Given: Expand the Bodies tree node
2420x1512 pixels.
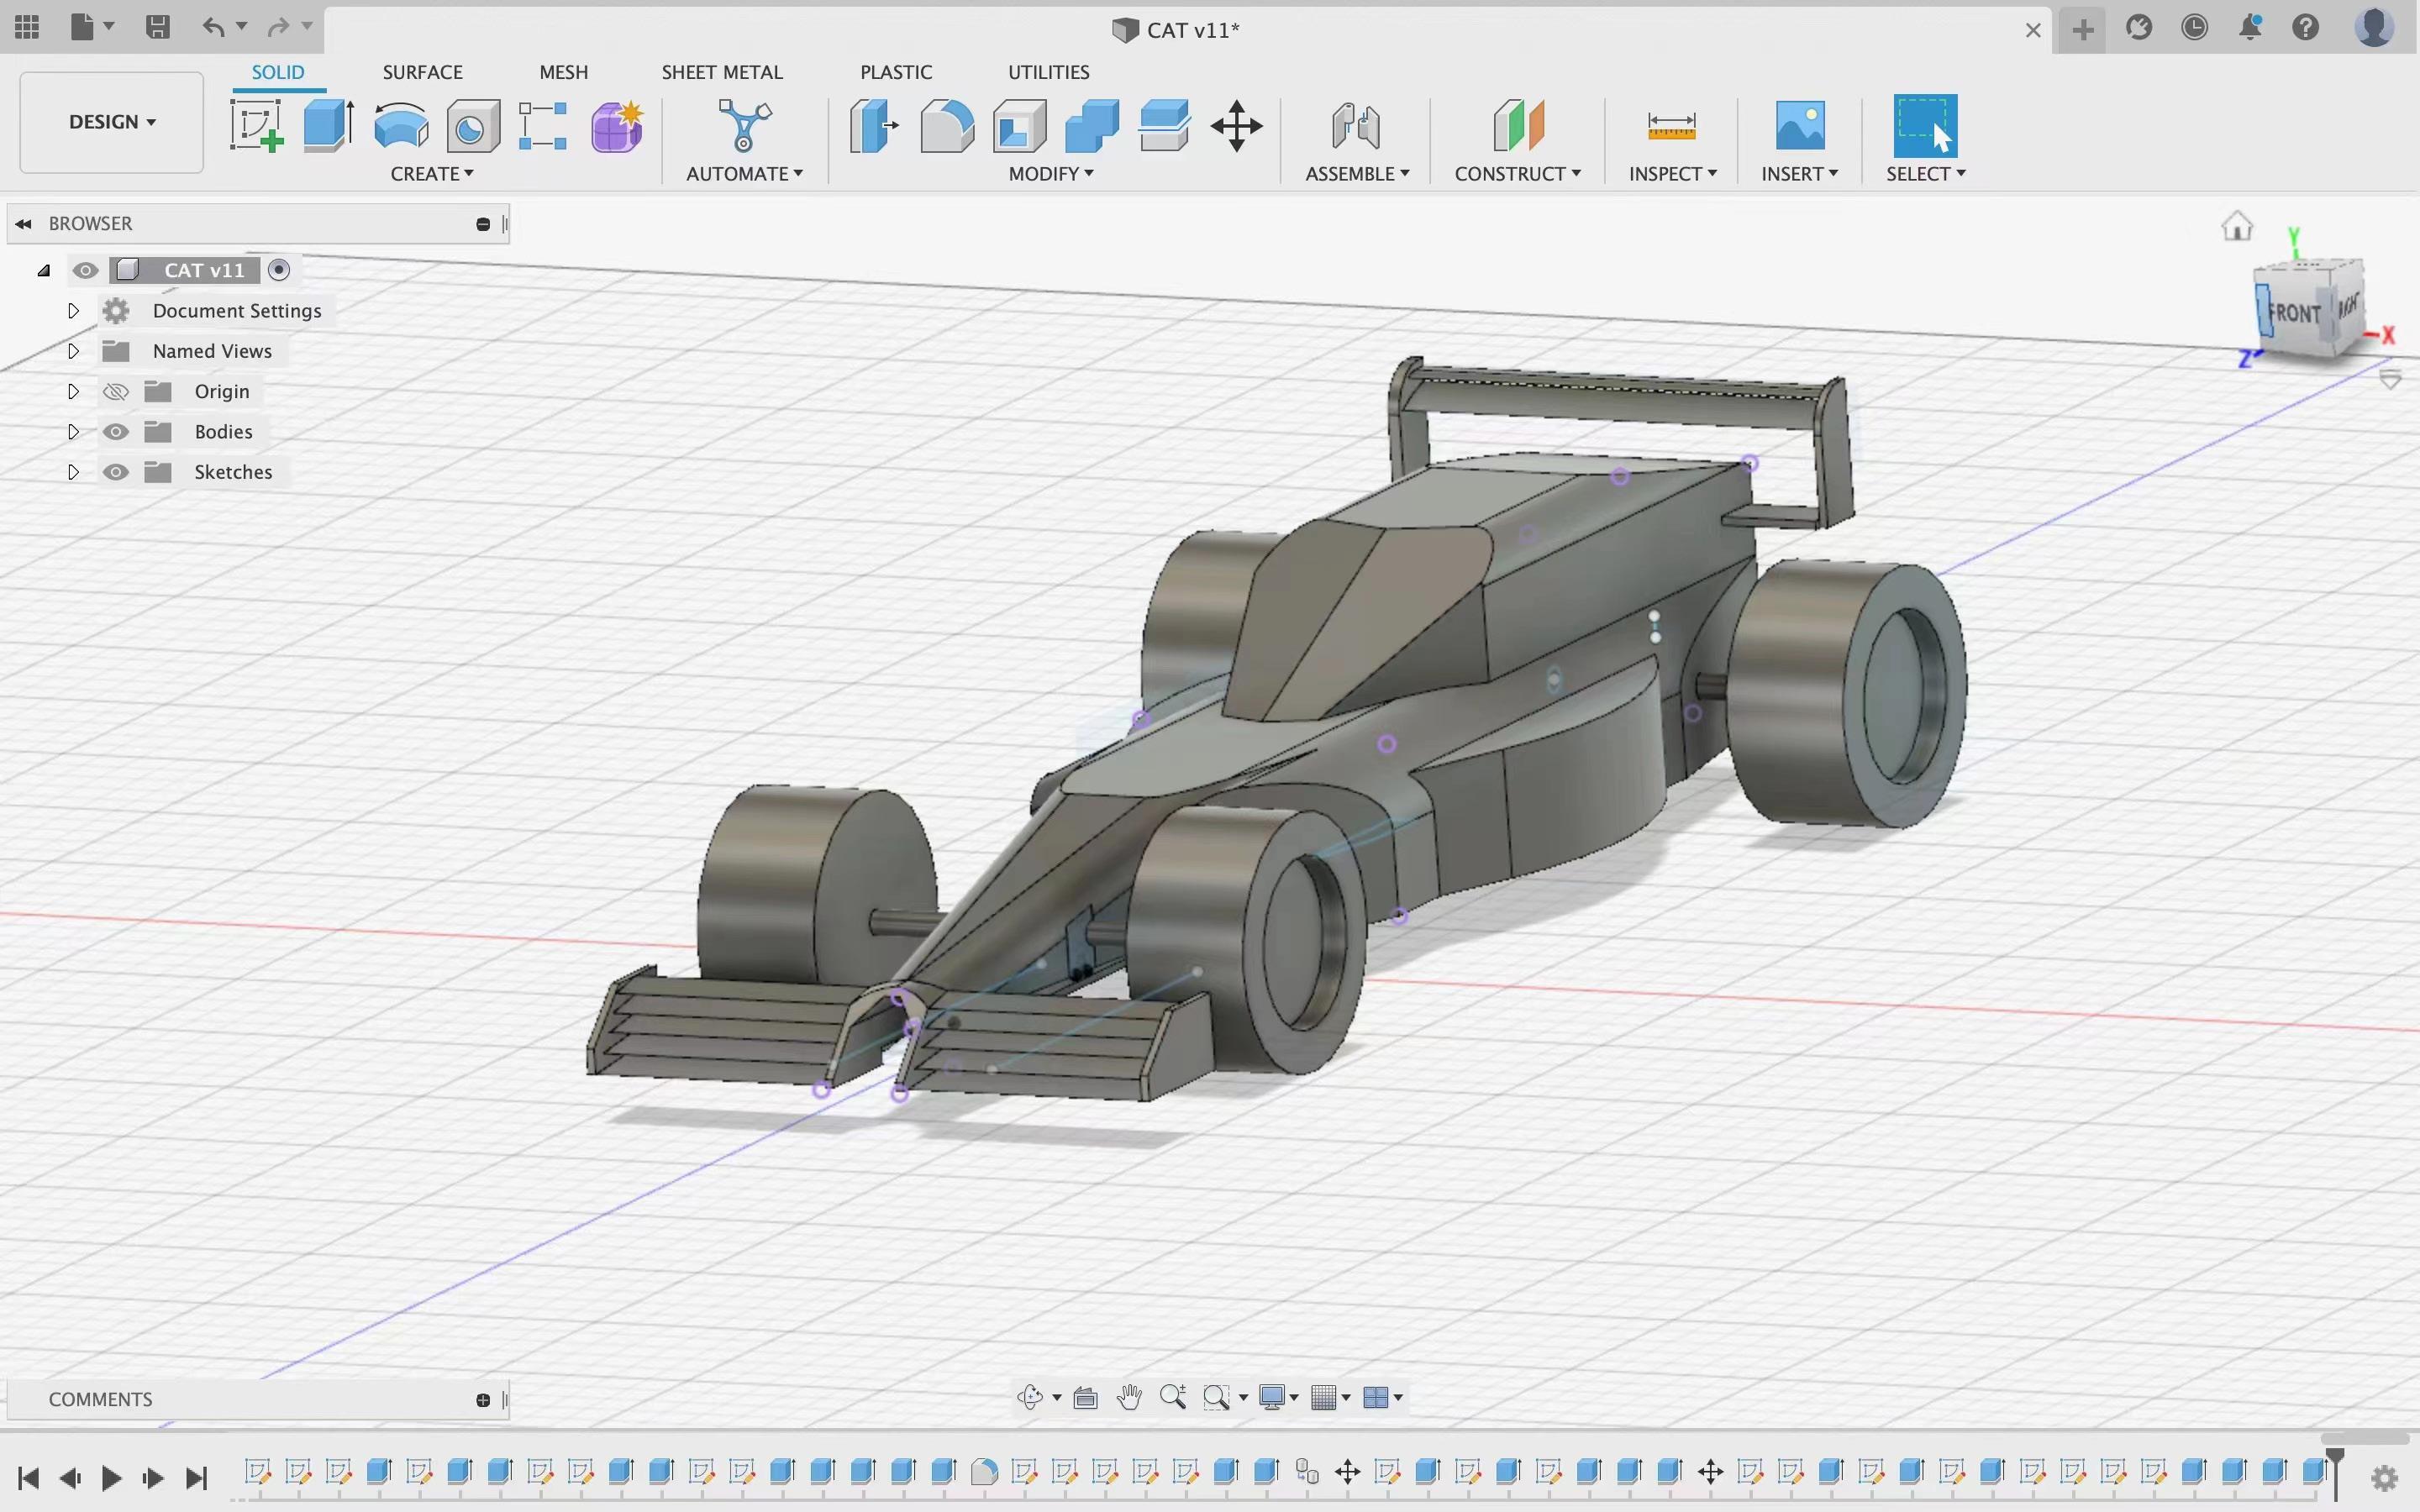Looking at the screenshot, I should click(x=73, y=432).
